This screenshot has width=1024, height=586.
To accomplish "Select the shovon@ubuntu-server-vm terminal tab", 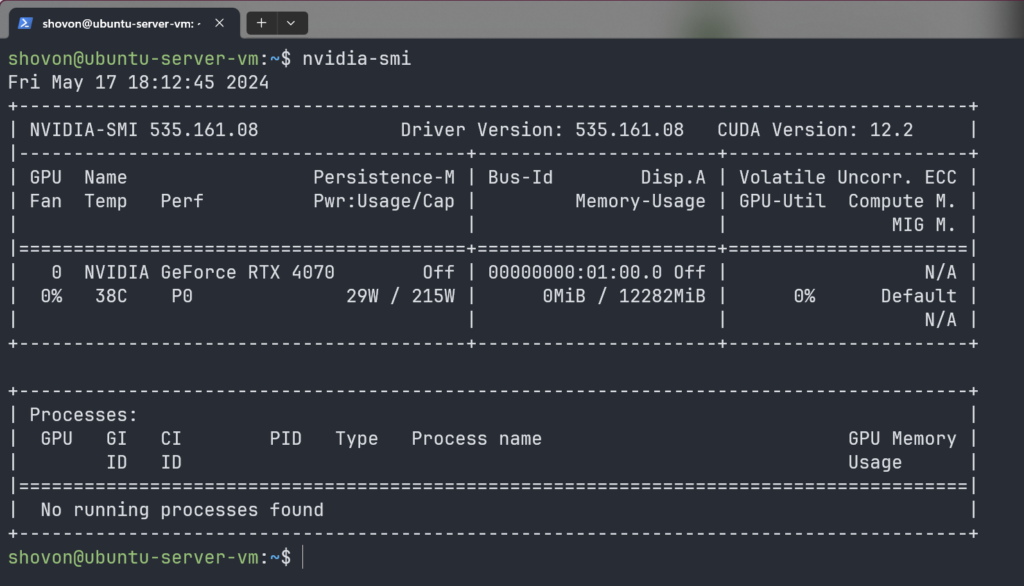I will [x=124, y=24].
